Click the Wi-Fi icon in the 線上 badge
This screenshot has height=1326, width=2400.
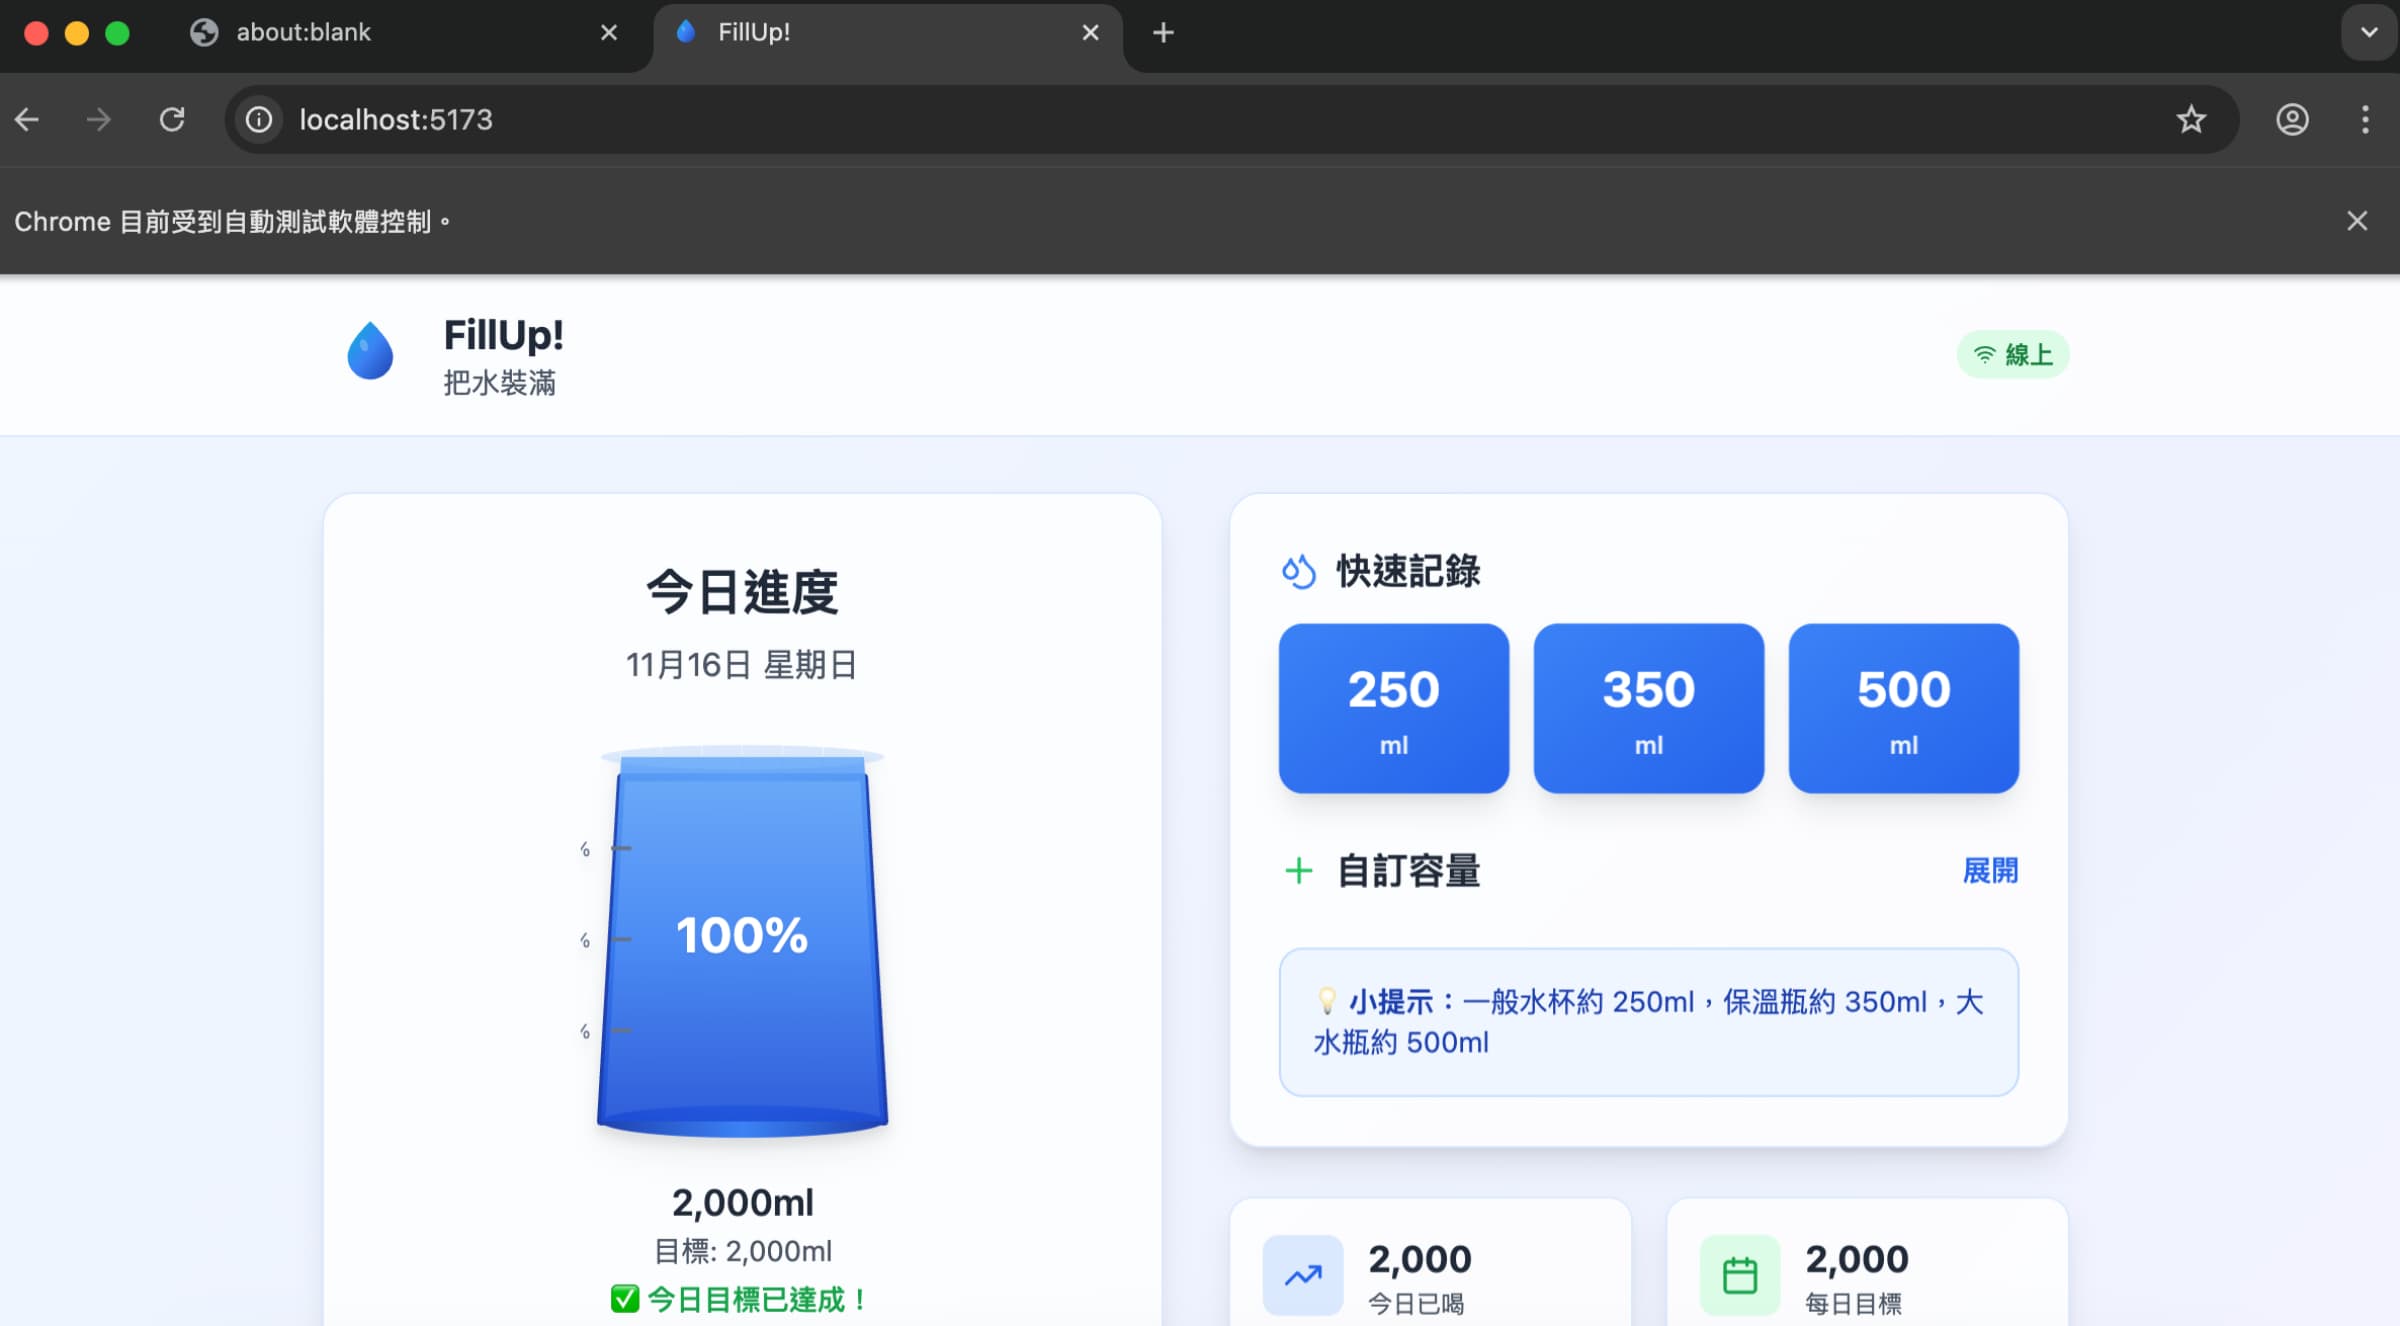click(1984, 353)
